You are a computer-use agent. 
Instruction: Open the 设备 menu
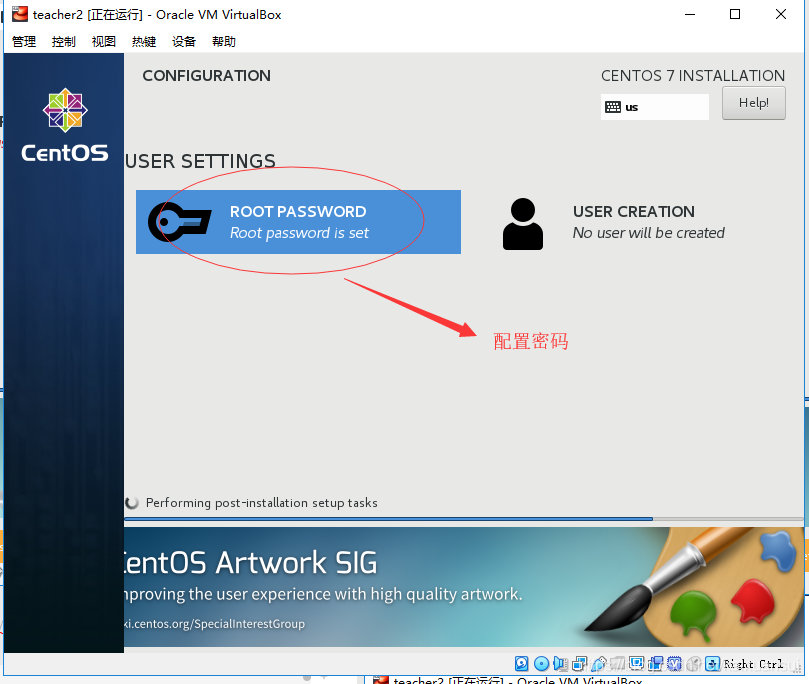click(x=184, y=41)
